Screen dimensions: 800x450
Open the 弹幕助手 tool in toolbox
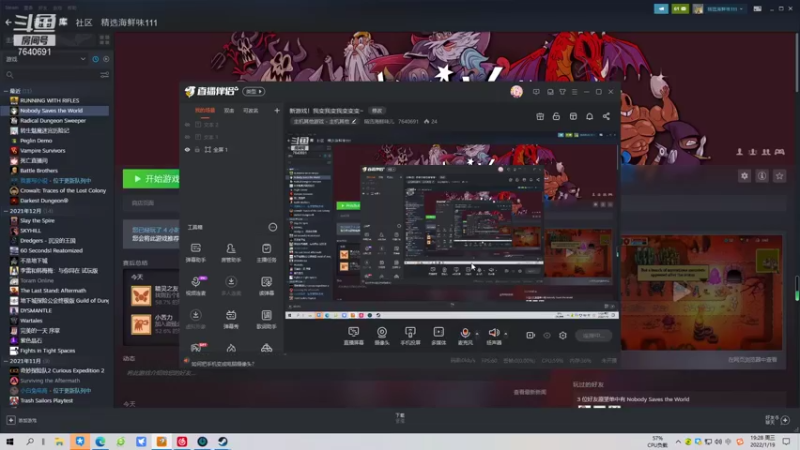[195, 253]
